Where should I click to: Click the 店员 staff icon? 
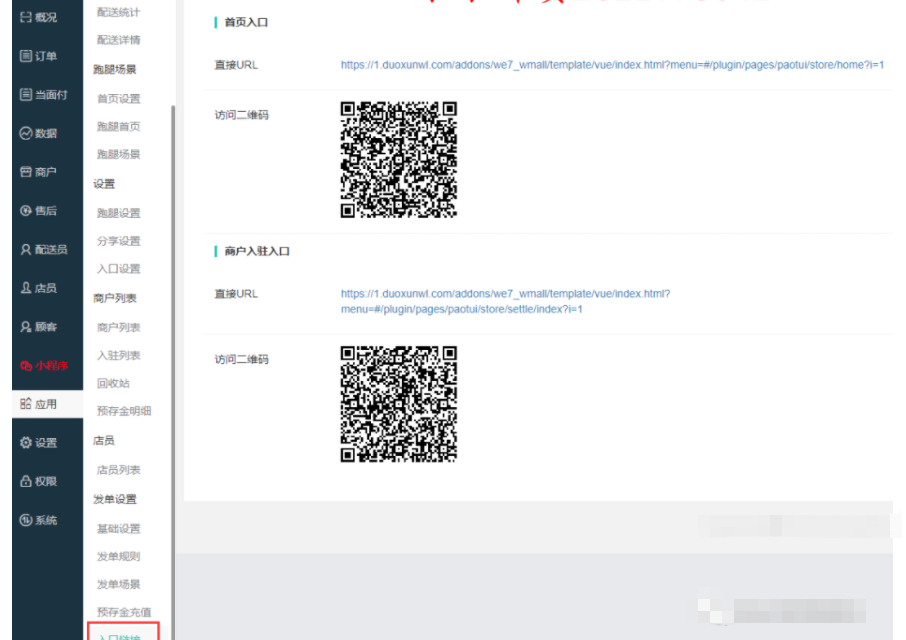[26, 288]
